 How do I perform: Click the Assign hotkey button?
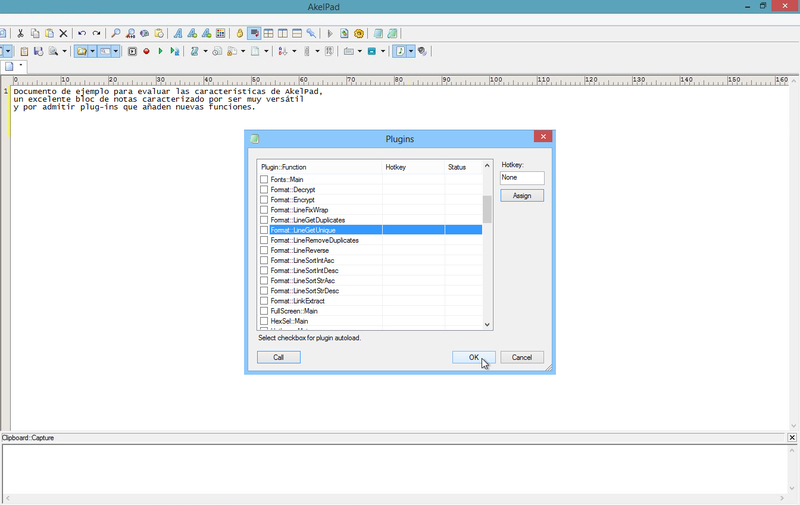pos(522,196)
